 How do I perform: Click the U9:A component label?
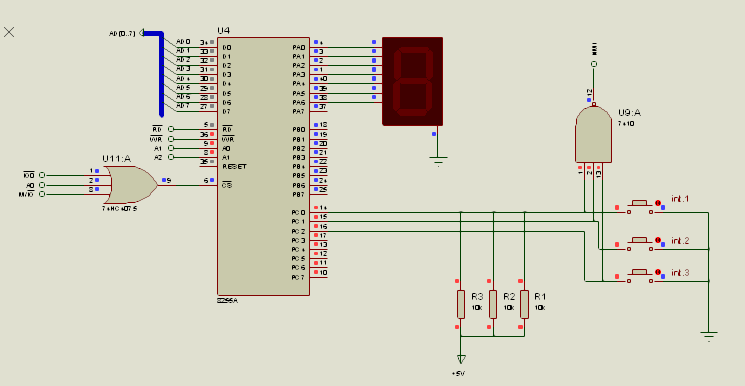[629, 113]
